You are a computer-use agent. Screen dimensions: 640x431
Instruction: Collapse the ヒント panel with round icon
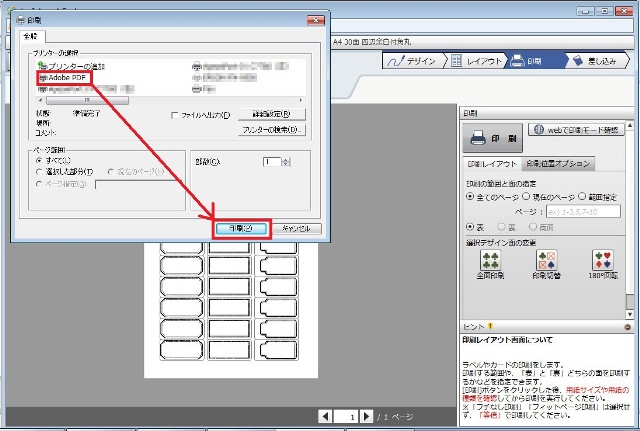coord(628,327)
